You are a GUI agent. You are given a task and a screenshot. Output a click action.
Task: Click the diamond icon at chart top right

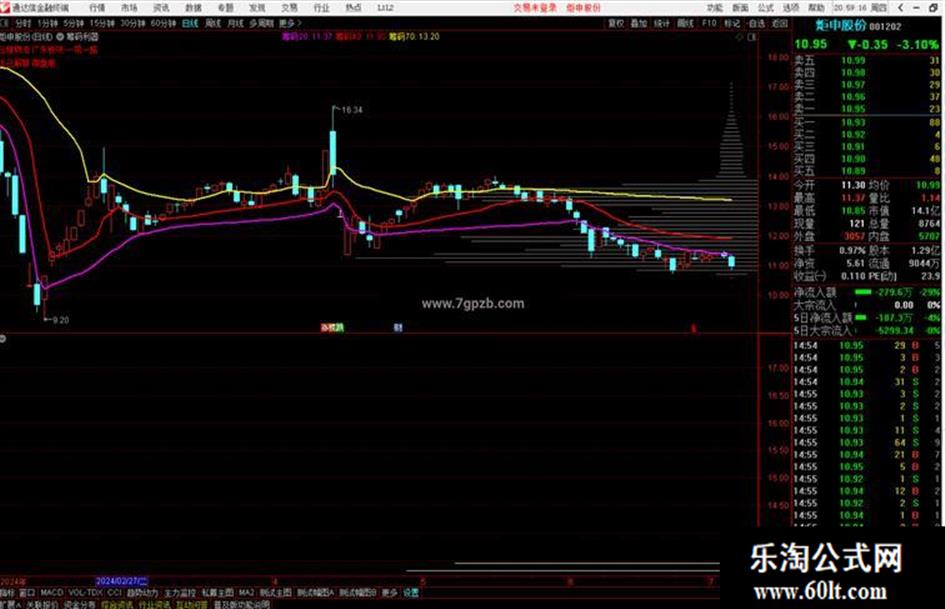[x=740, y=37]
